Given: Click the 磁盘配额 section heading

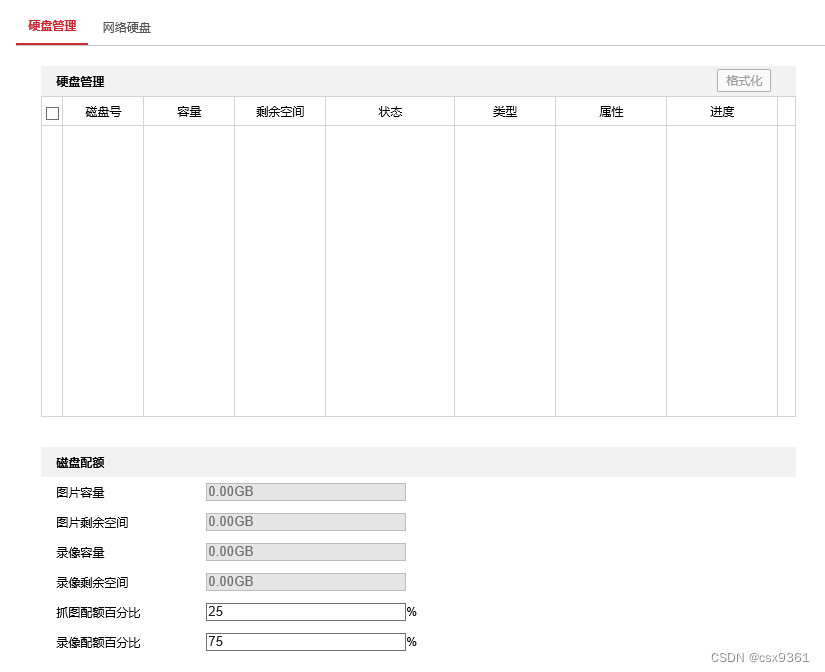Looking at the screenshot, I should [81, 463].
